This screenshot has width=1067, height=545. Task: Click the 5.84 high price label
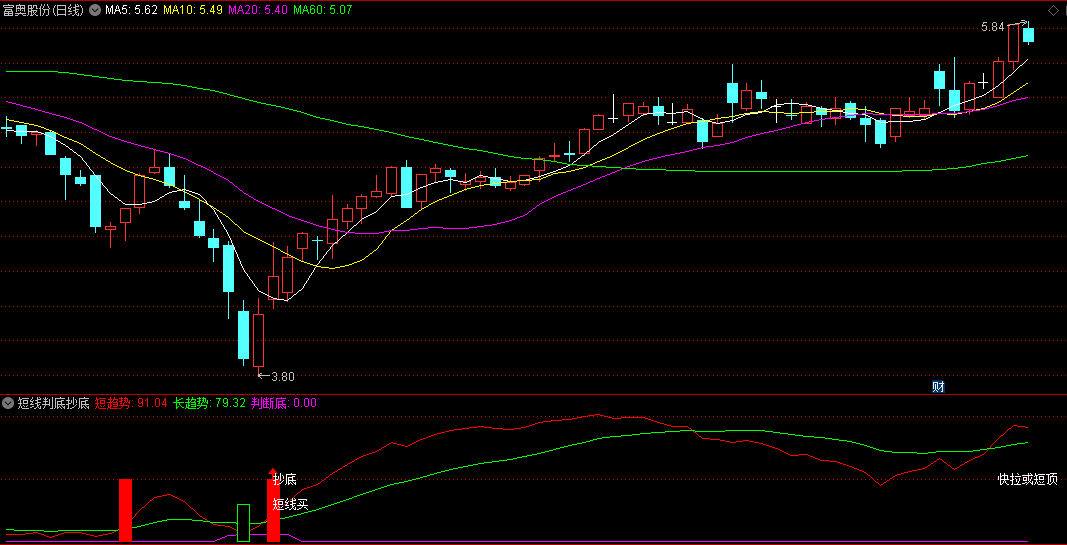click(993, 27)
